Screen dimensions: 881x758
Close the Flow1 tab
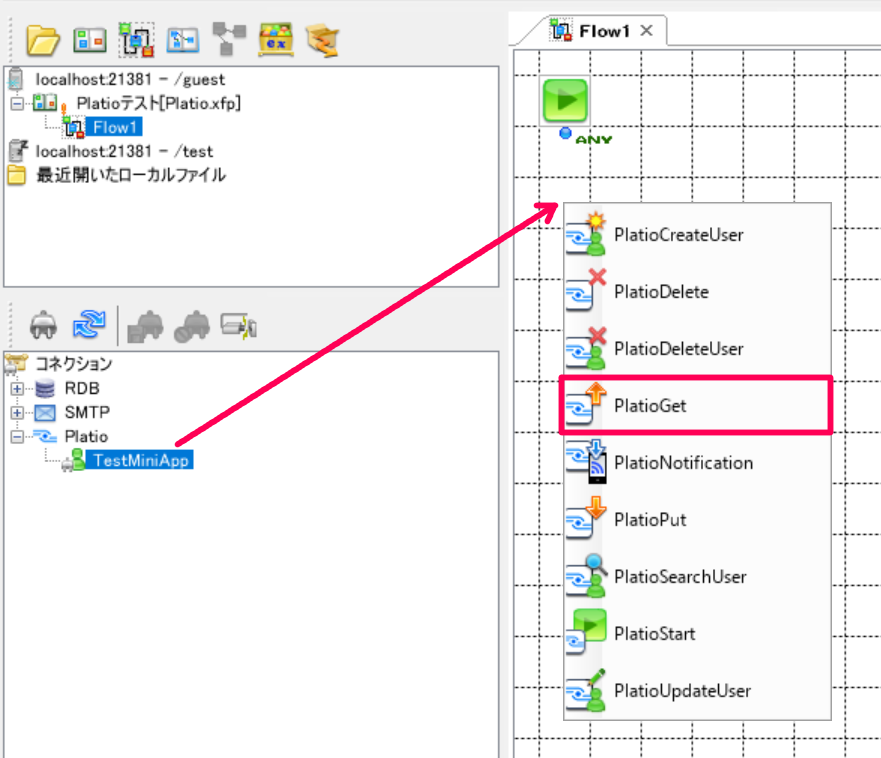click(x=647, y=30)
